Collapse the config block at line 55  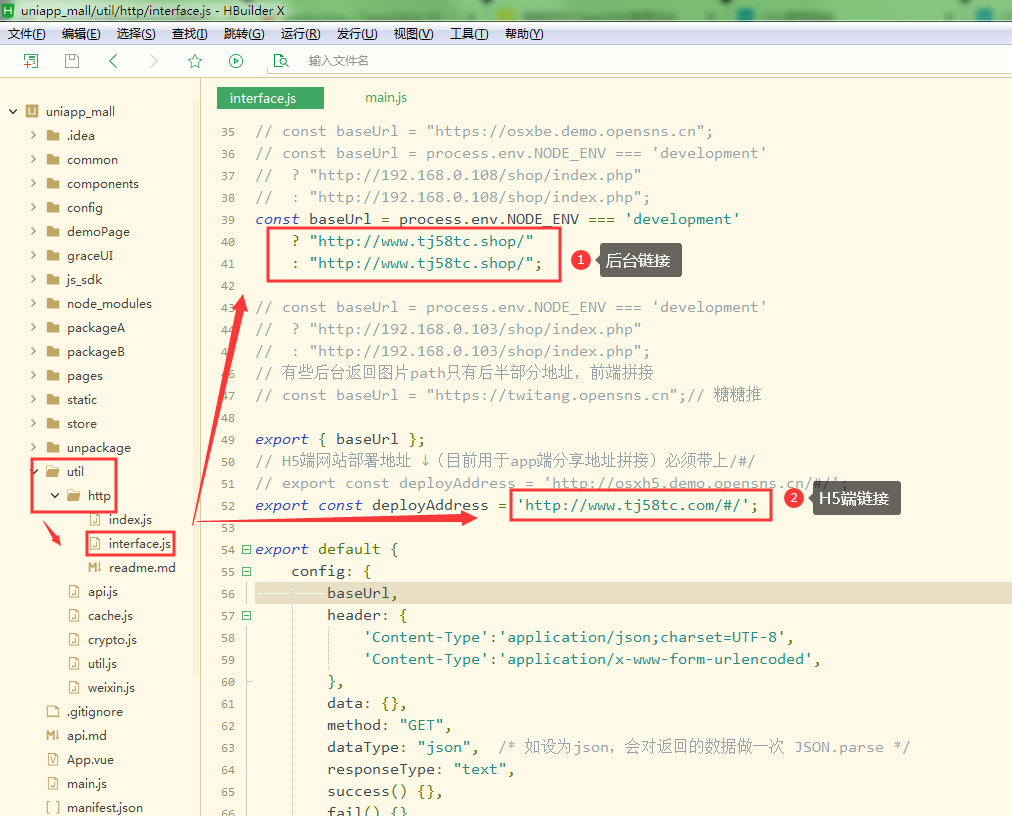coord(246,571)
